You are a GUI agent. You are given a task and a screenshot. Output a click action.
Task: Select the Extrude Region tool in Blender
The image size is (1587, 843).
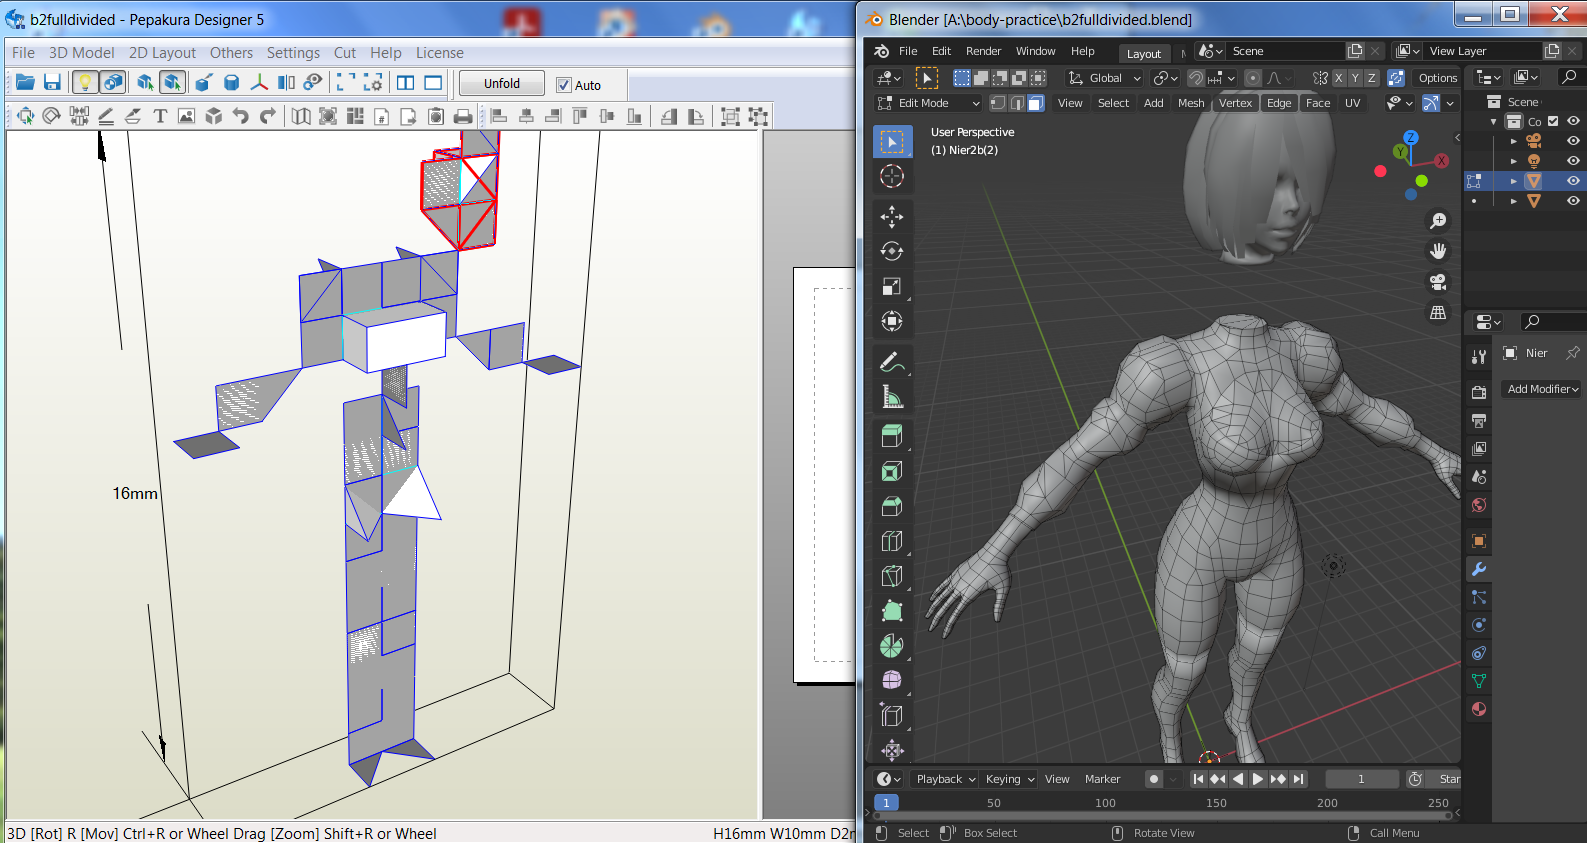click(x=892, y=436)
